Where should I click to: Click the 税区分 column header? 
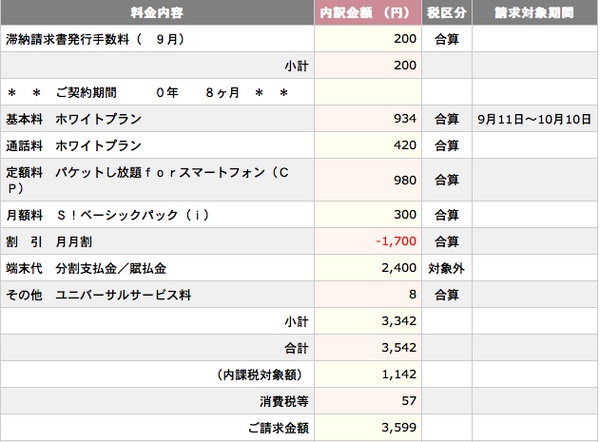coord(447,13)
